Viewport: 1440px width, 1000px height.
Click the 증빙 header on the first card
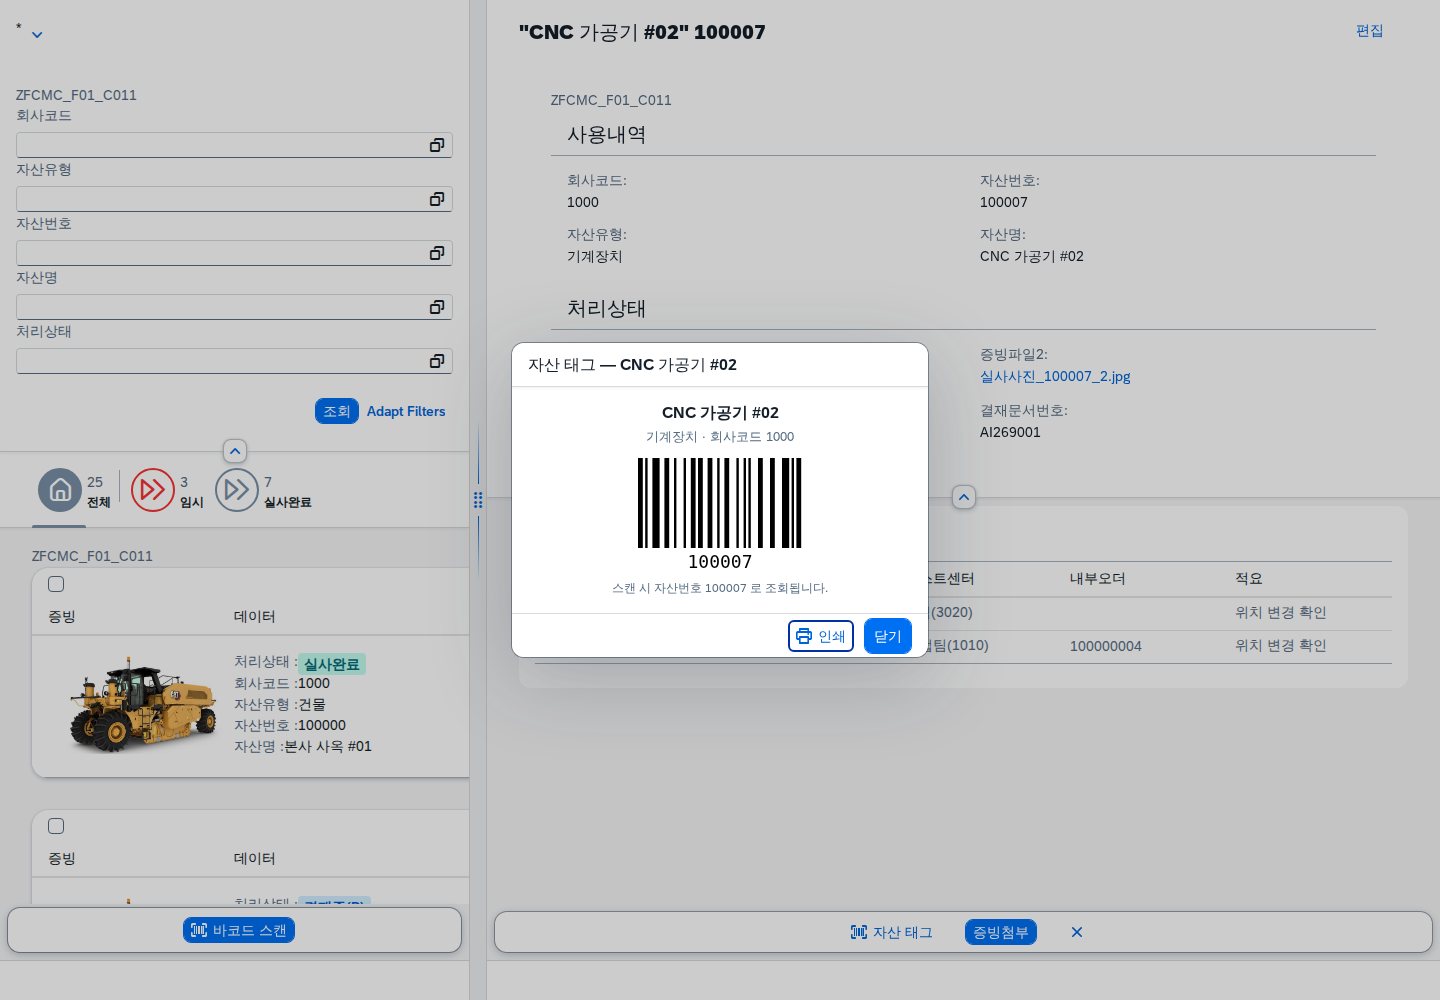click(62, 616)
